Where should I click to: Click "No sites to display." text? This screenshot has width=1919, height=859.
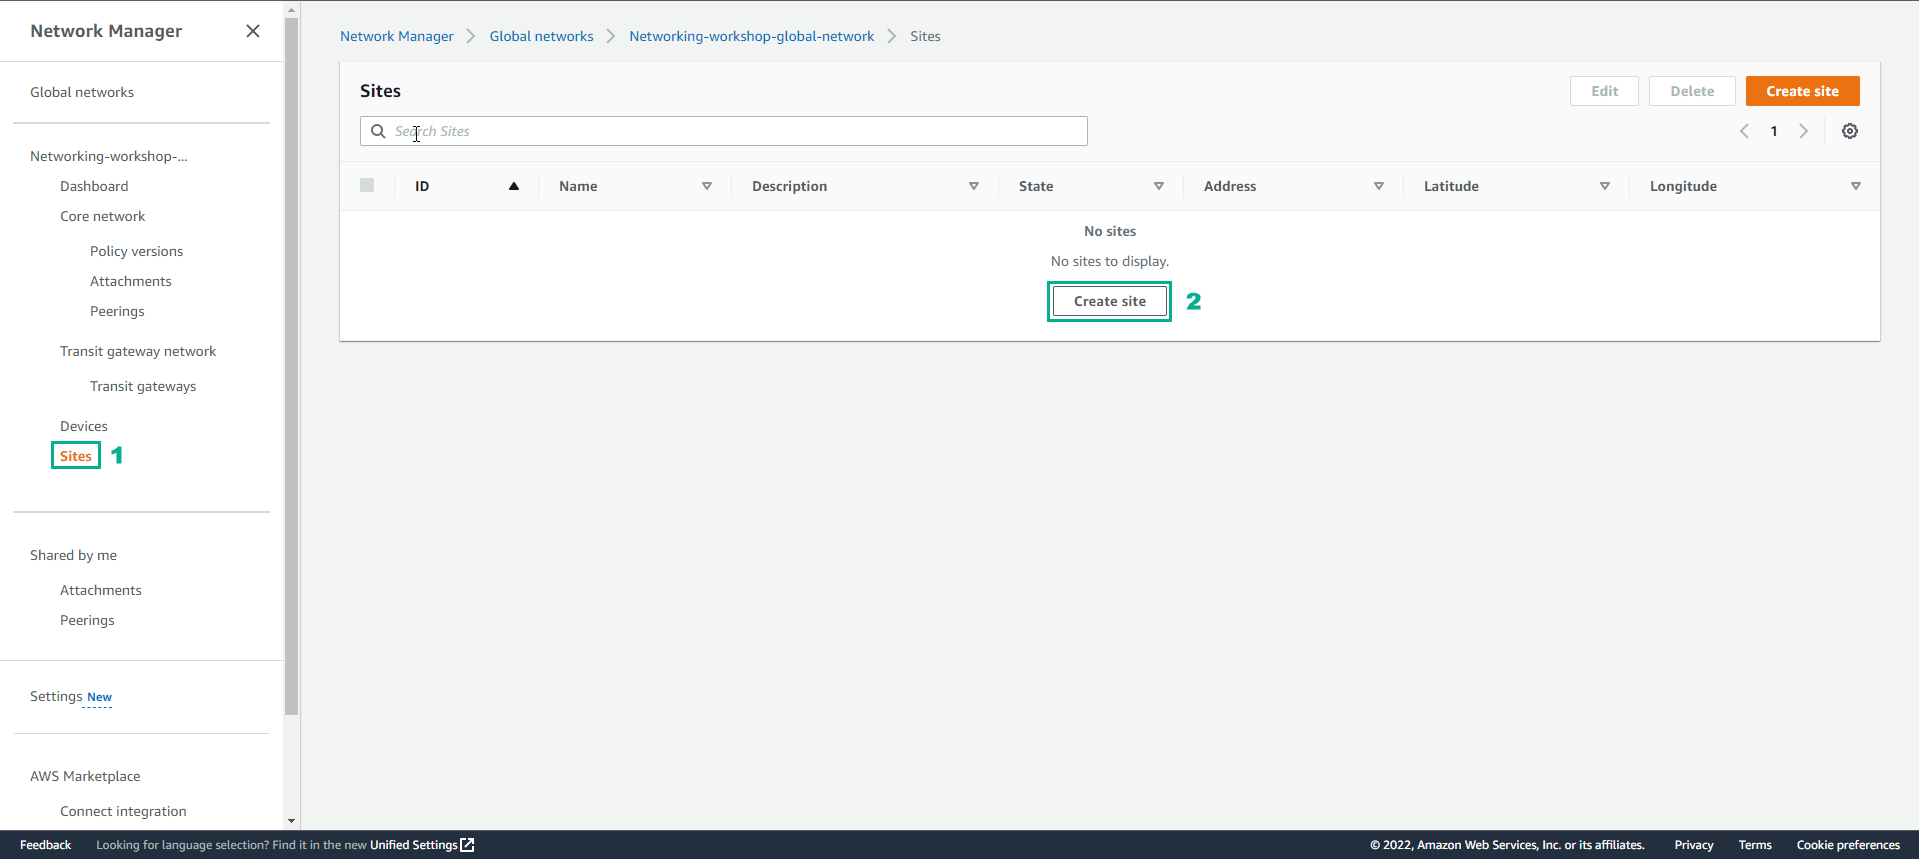click(1110, 261)
